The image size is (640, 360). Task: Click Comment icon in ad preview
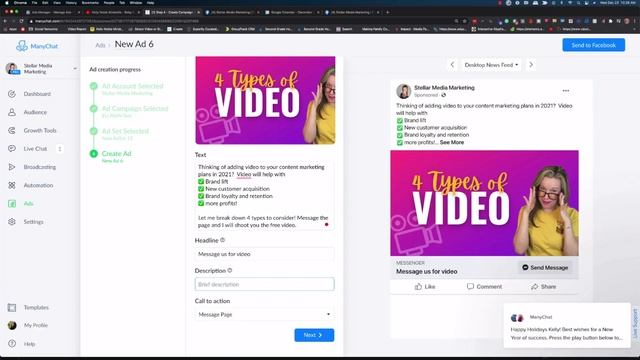pyautogui.click(x=470, y=287)
